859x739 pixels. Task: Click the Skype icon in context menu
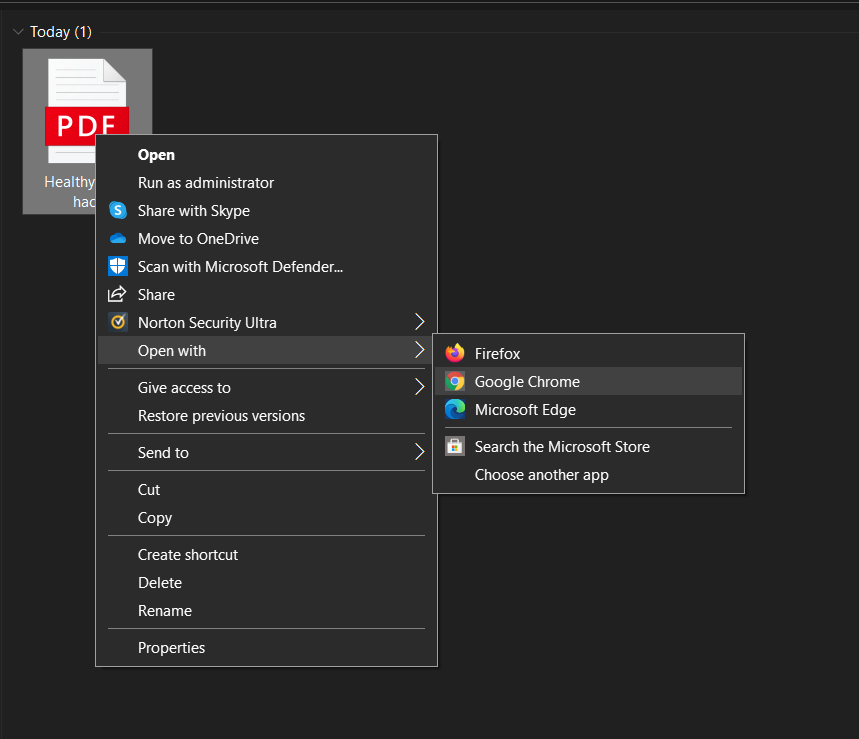click(118, 210)
